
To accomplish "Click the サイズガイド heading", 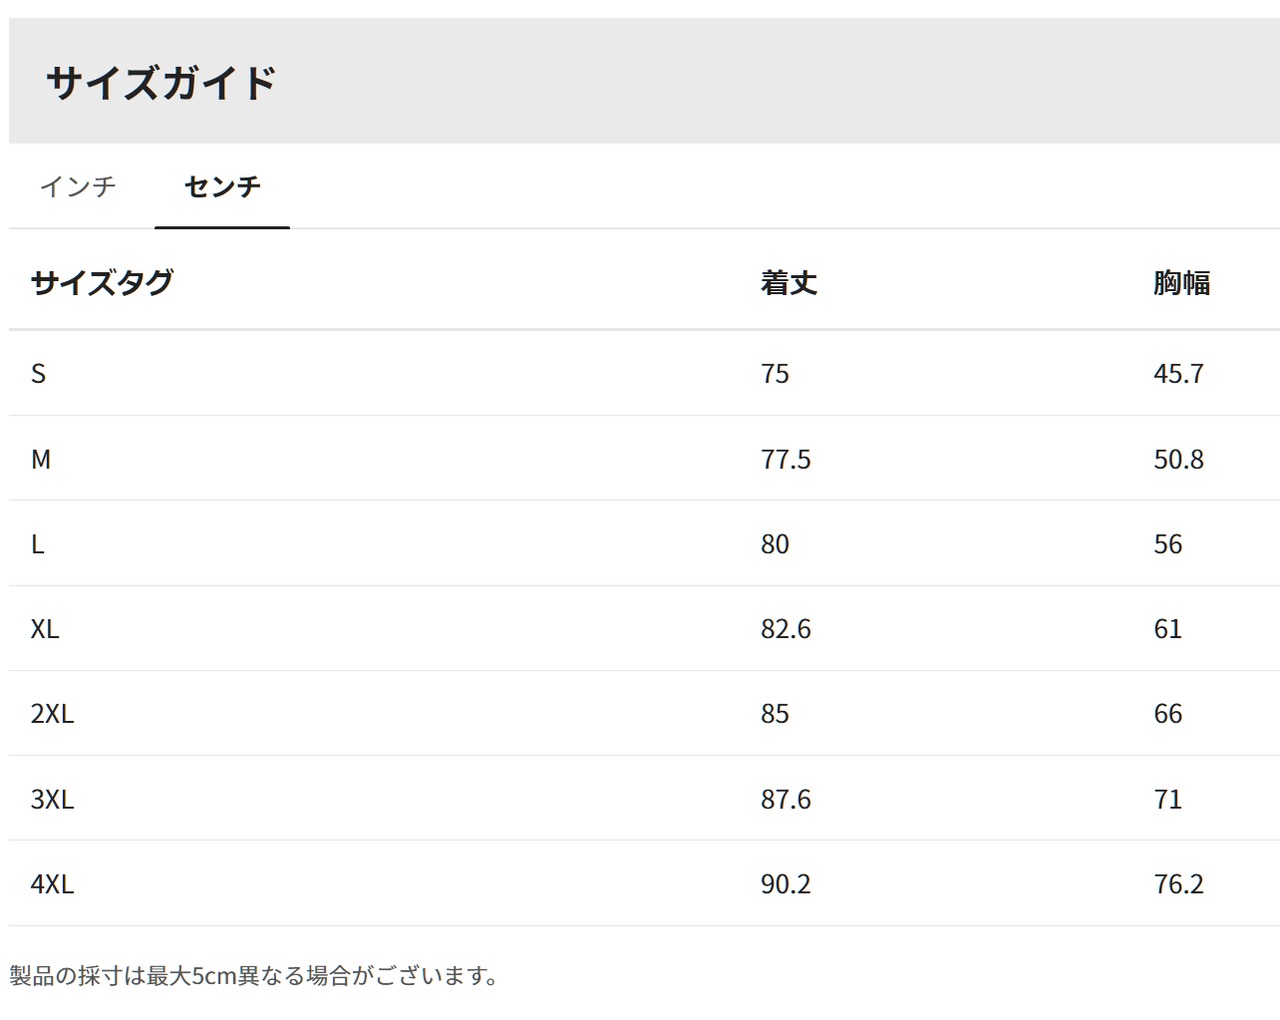I will pos(161,82).
